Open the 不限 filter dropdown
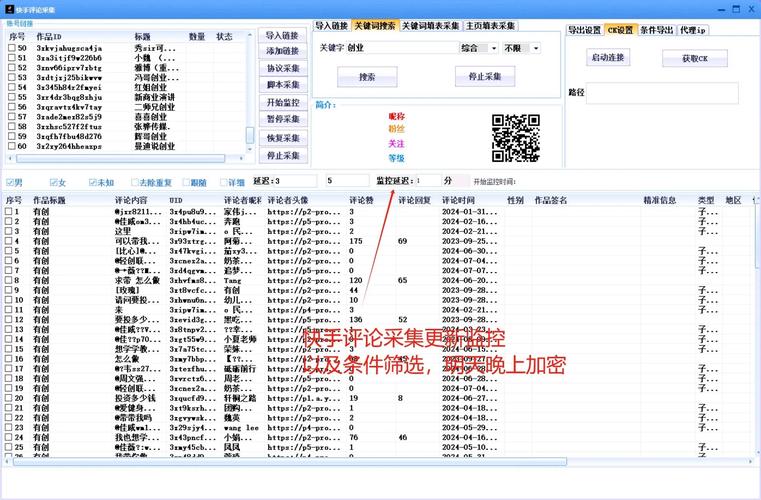The image size is (761, 500). (x=521, y=48)
